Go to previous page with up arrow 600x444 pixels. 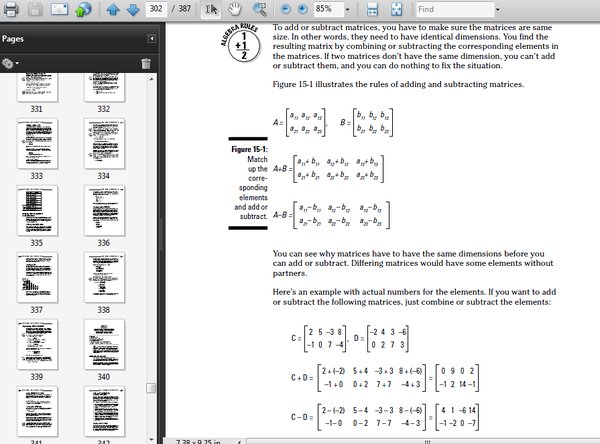click(x=113, y=9)
